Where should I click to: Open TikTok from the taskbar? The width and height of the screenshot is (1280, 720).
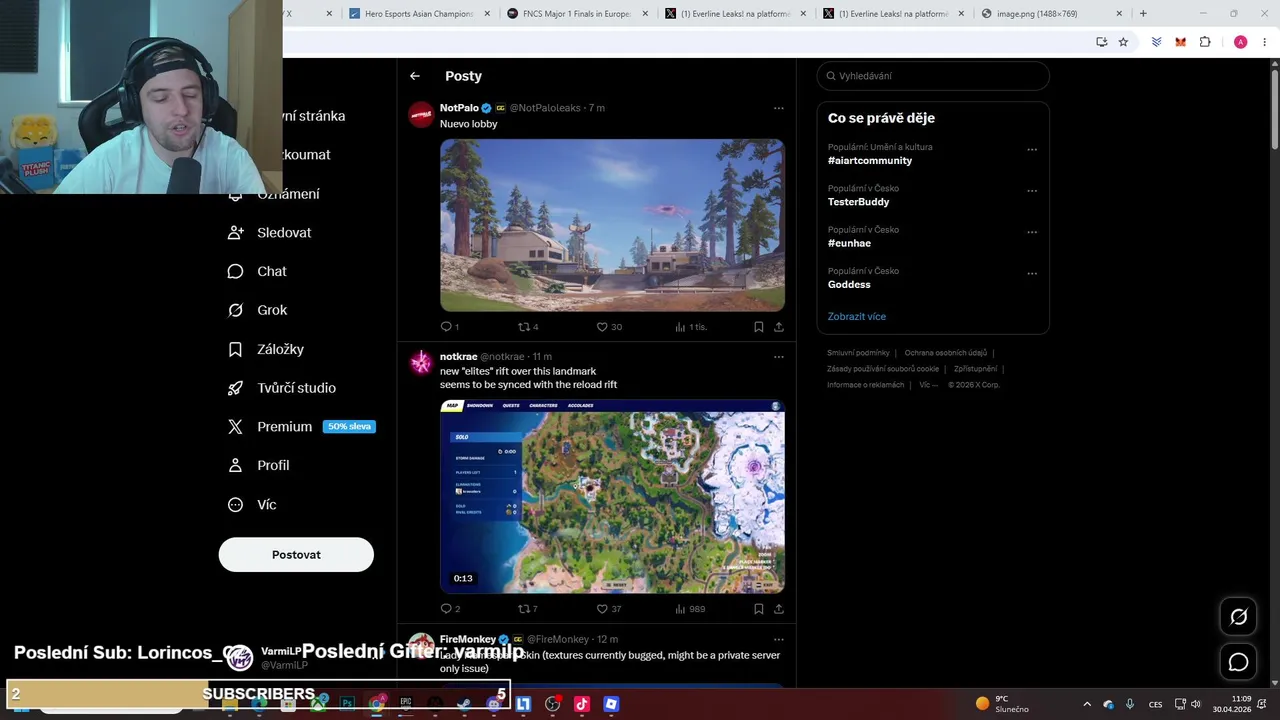tap(582, 704)
